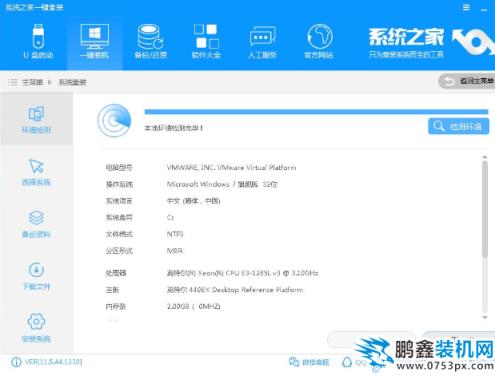Image resolution: width=495 pixels, height=376 pixels.
Task: Click the 主板 label
Action: [112, 290]
